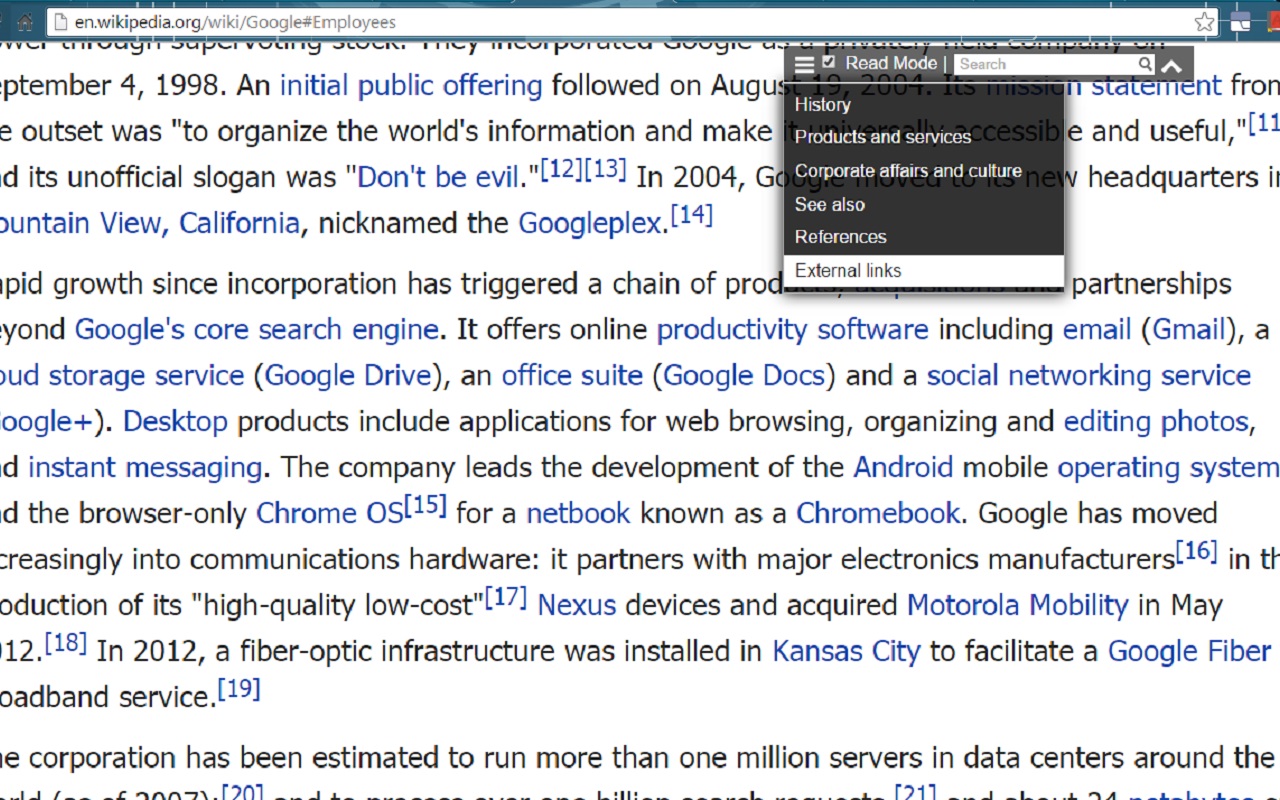Open the Chrome OS link
Image resolution: width=1280 pixels, height=800 pixels.
click(x=329, y=513)
